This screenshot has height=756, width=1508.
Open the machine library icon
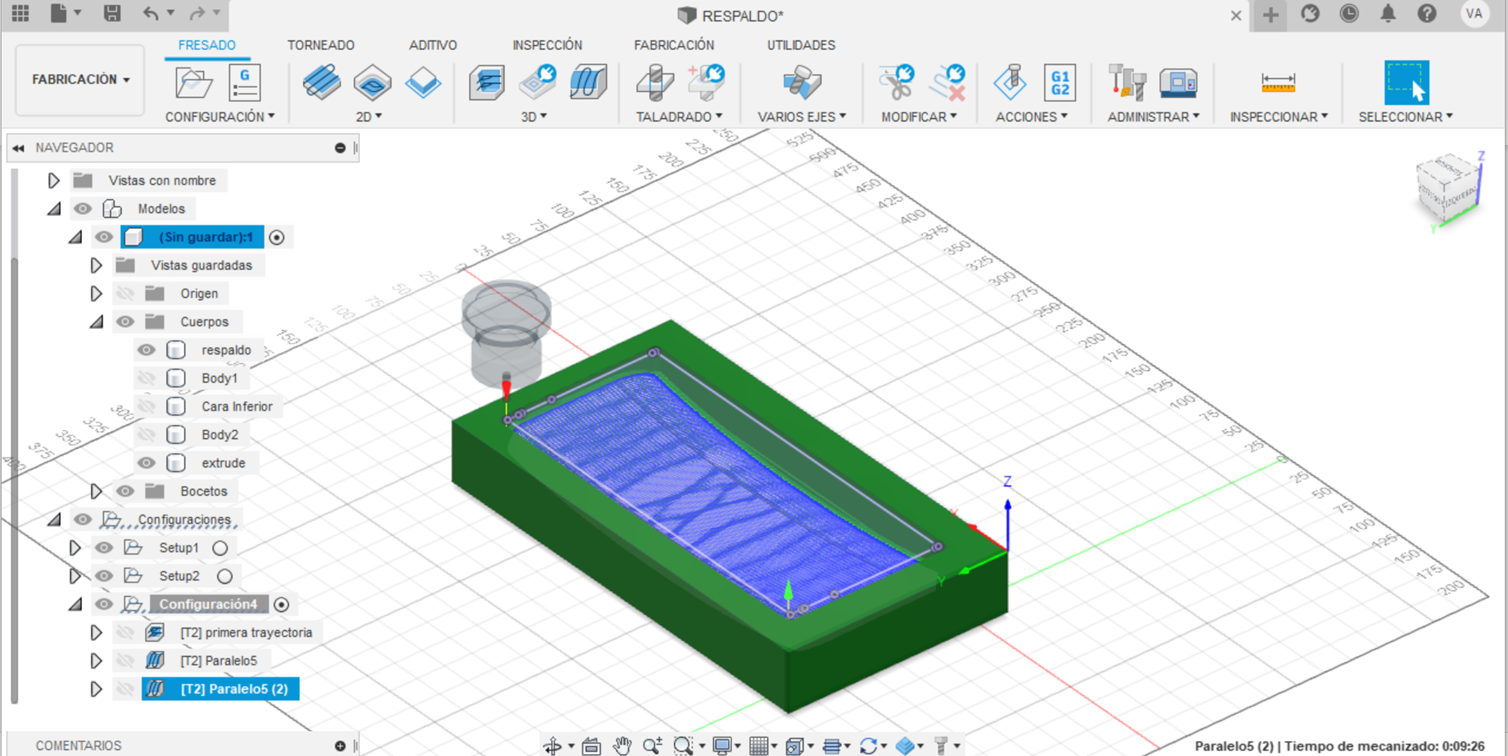coord(1179,82)
